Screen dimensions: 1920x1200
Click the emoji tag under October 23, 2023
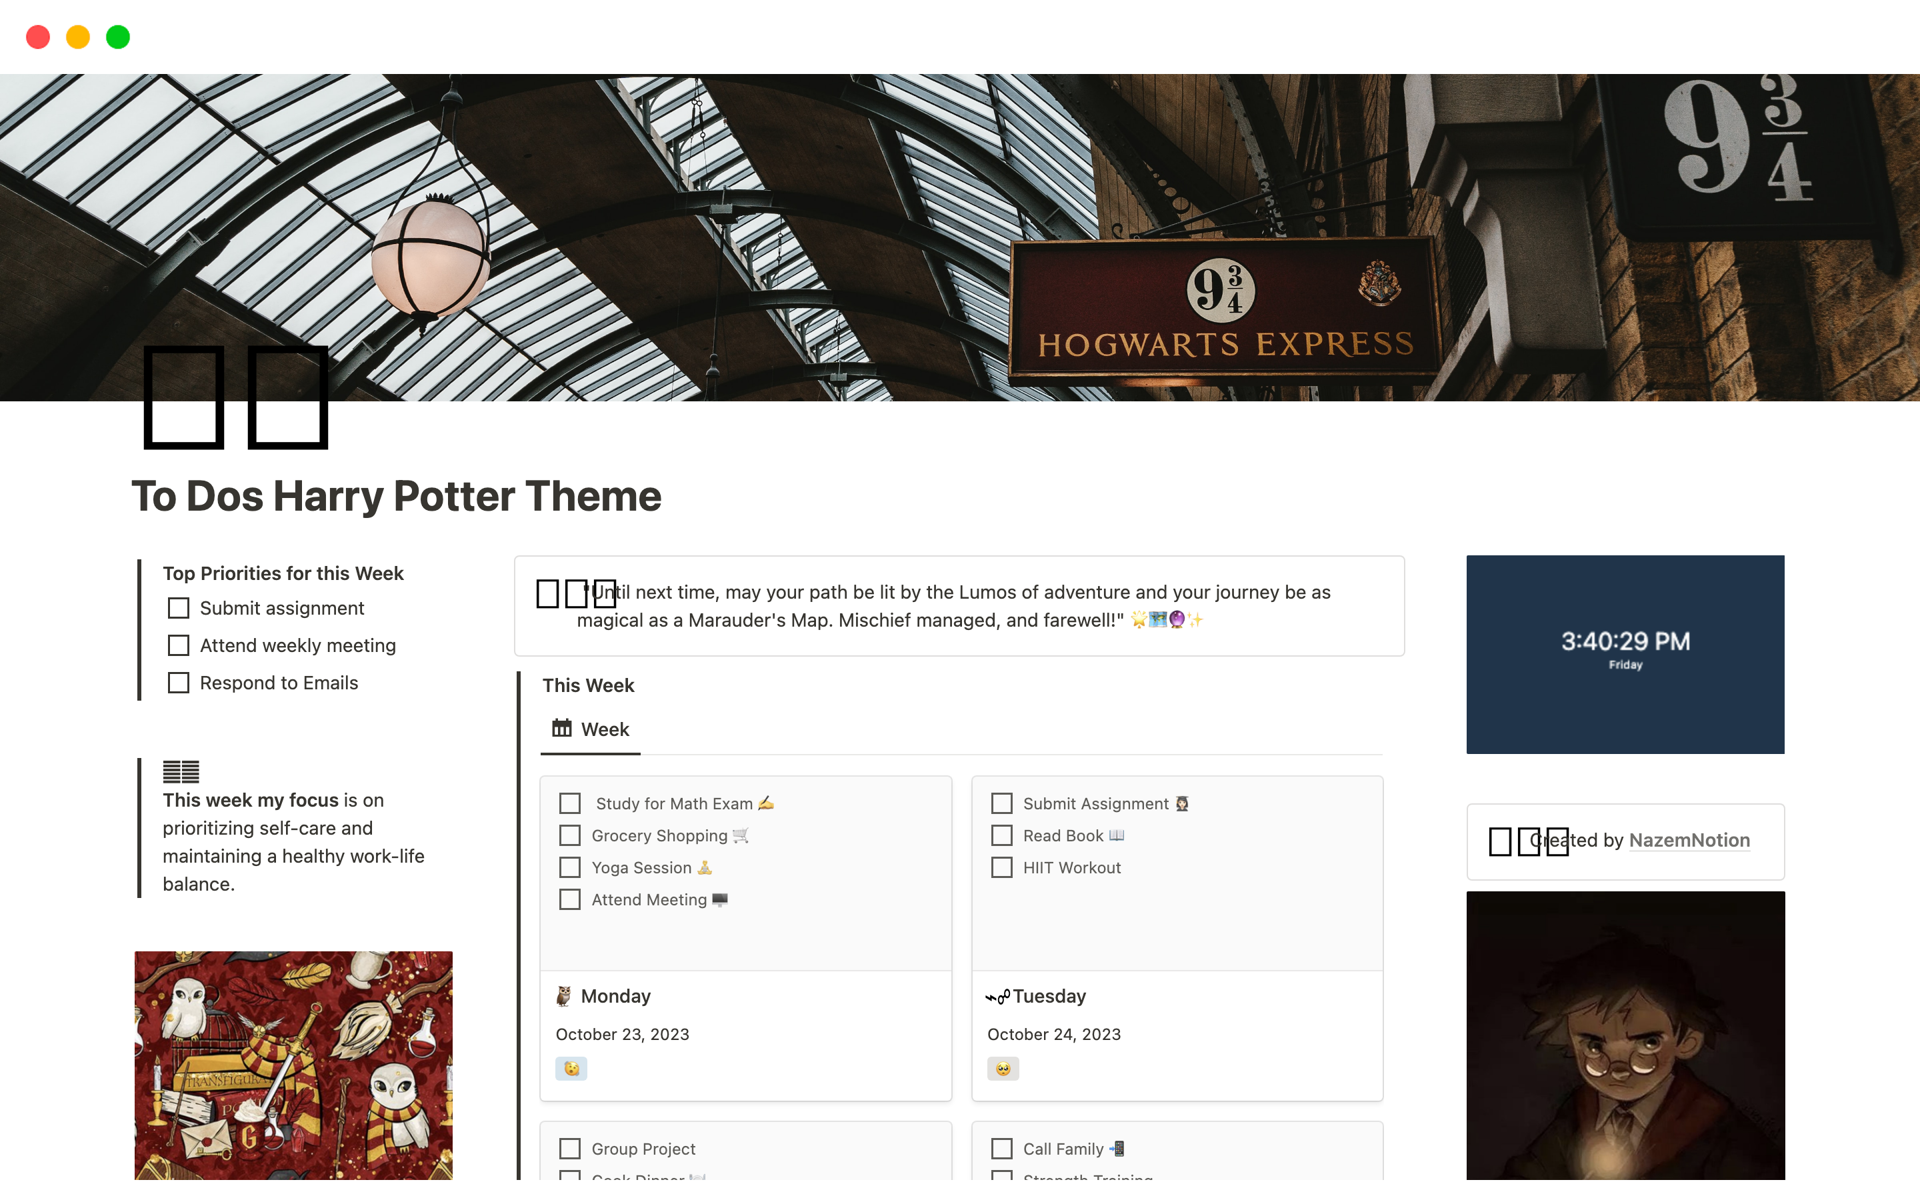[571, 1068]
